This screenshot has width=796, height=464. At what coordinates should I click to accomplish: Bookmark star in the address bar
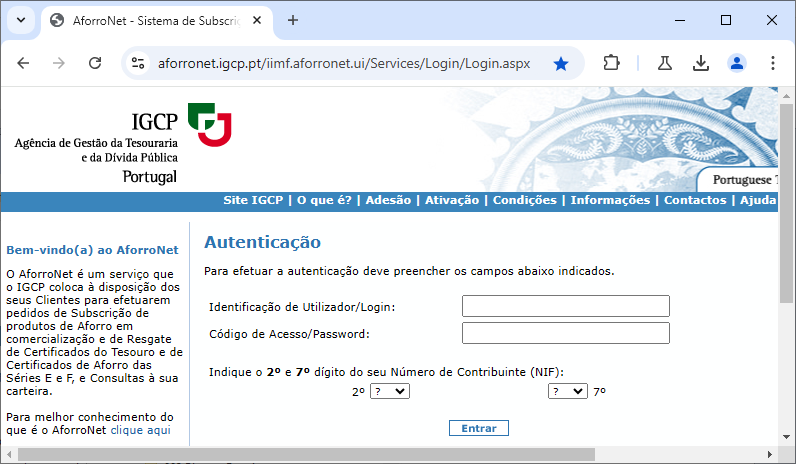[x=561, y=64]
